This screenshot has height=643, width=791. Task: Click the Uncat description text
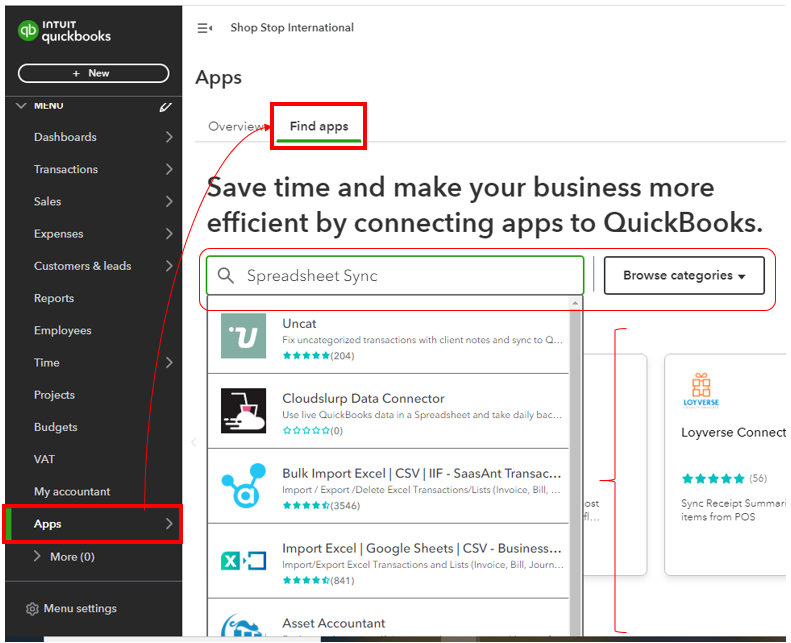422,340
